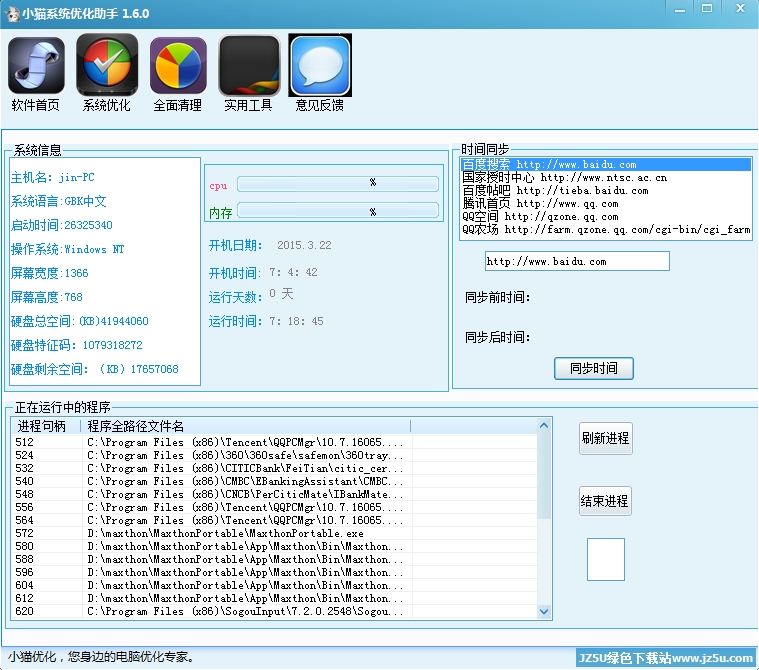This screenshot has height=670, width=759.
Task: Click the 开机日期 2015.3.22 text
Action: point(270,245)
